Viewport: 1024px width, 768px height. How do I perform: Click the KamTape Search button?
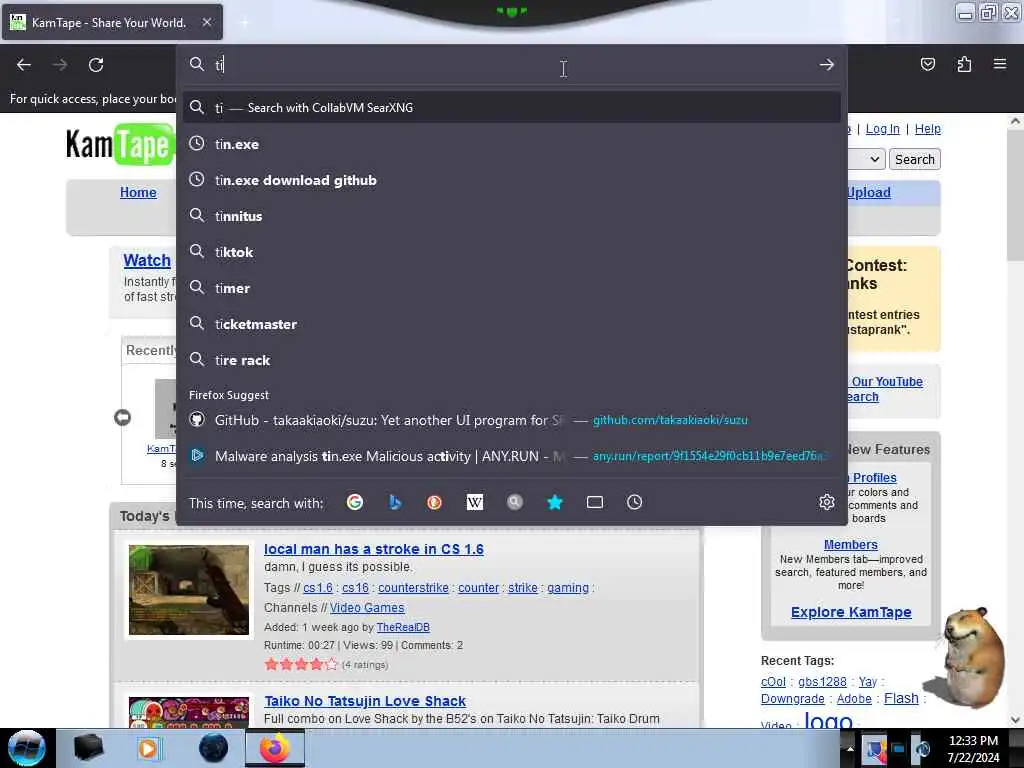(x=914, y=159)
